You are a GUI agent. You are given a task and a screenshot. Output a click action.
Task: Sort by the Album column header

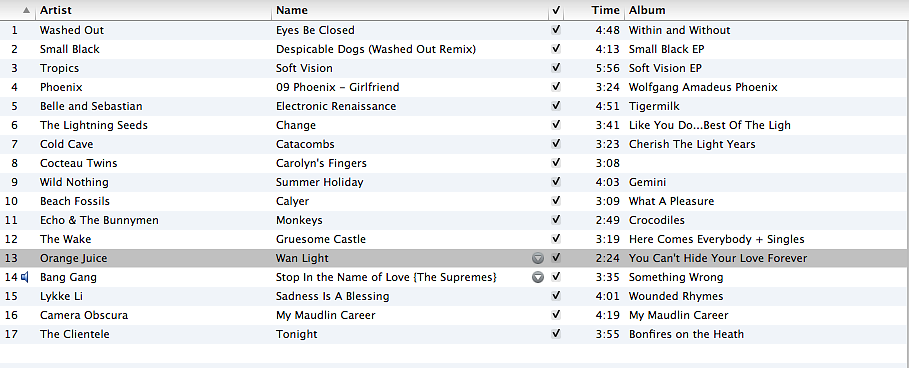647,10
